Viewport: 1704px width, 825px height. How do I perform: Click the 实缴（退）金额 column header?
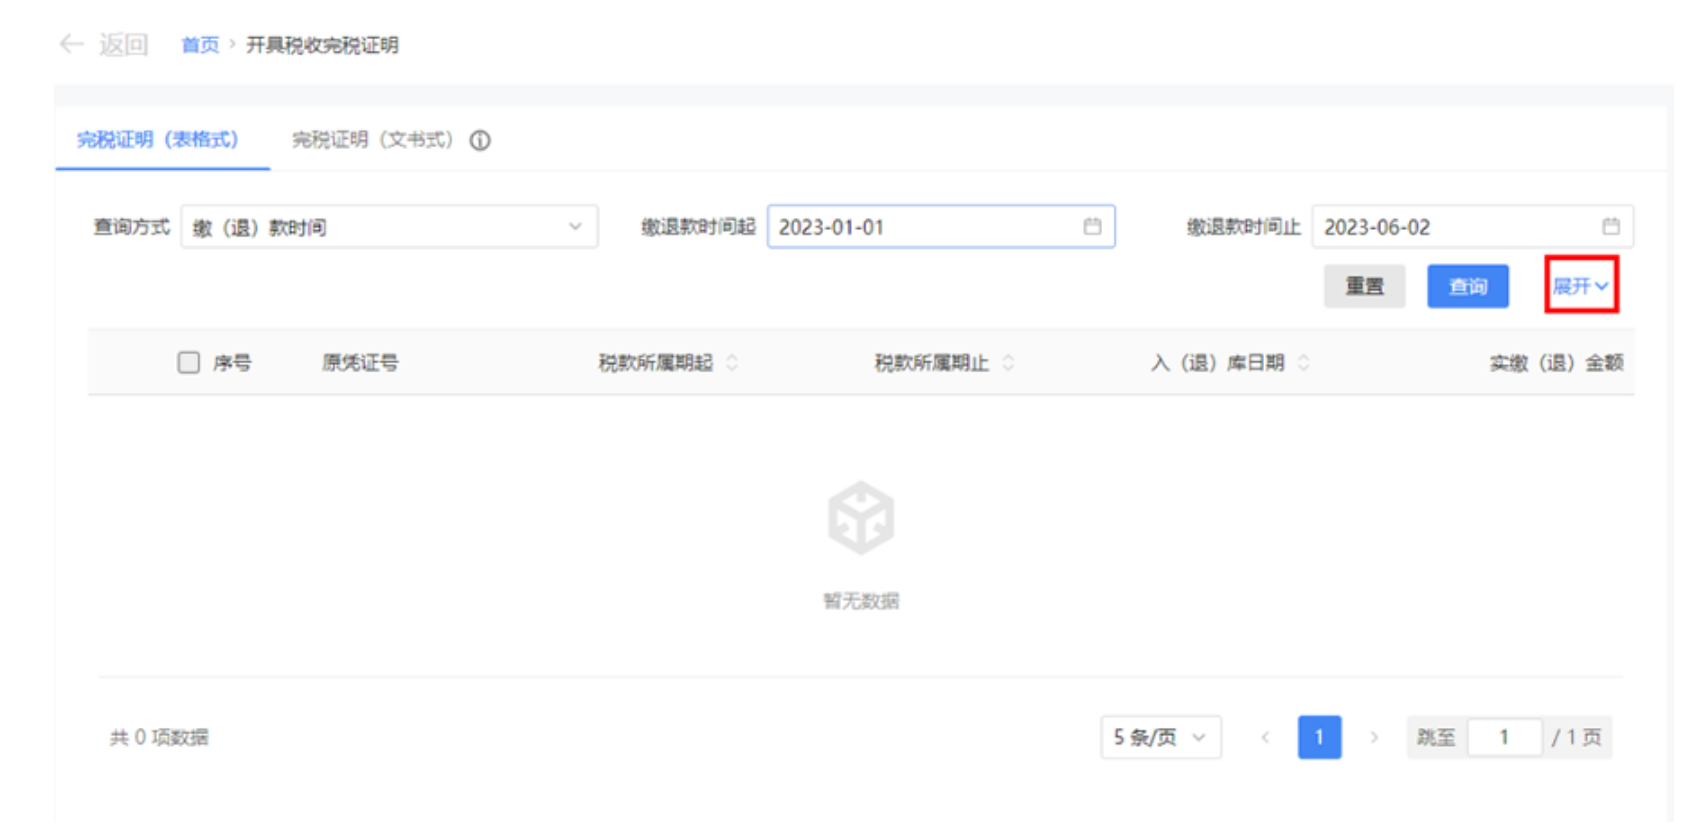point(1557,362)
